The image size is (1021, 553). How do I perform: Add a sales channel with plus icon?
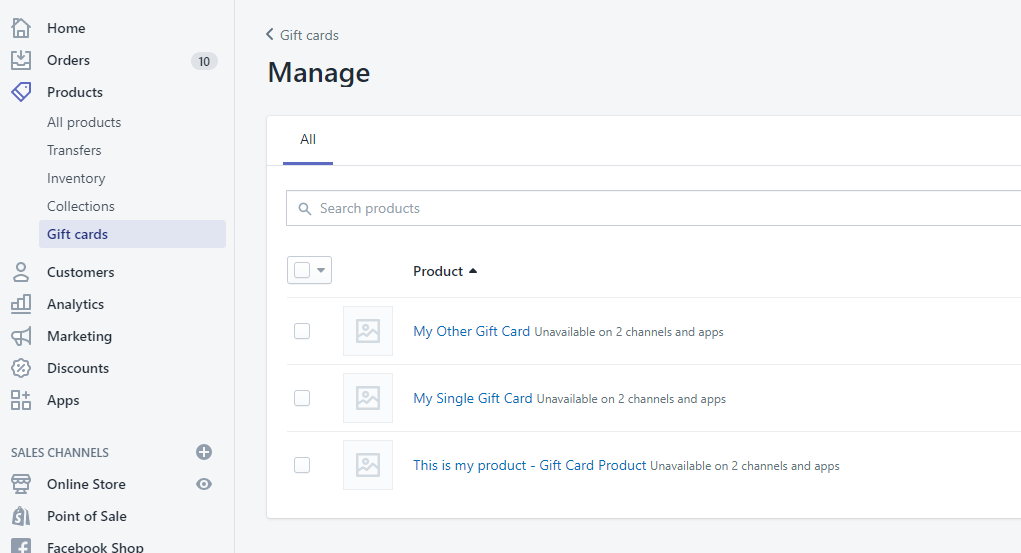(x=204, y=452)
